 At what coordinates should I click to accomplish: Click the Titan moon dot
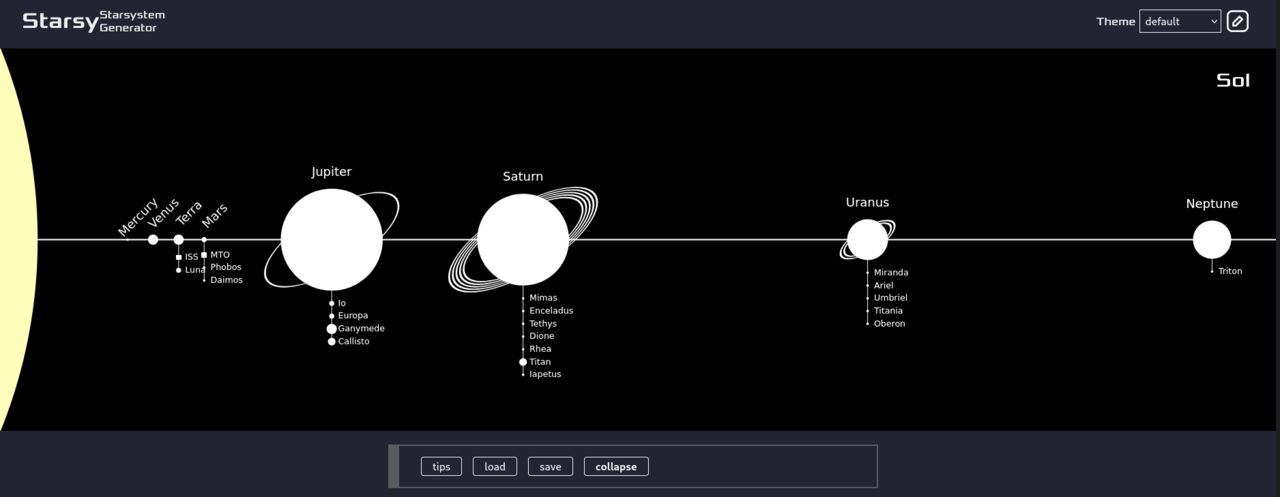point(523,362)
